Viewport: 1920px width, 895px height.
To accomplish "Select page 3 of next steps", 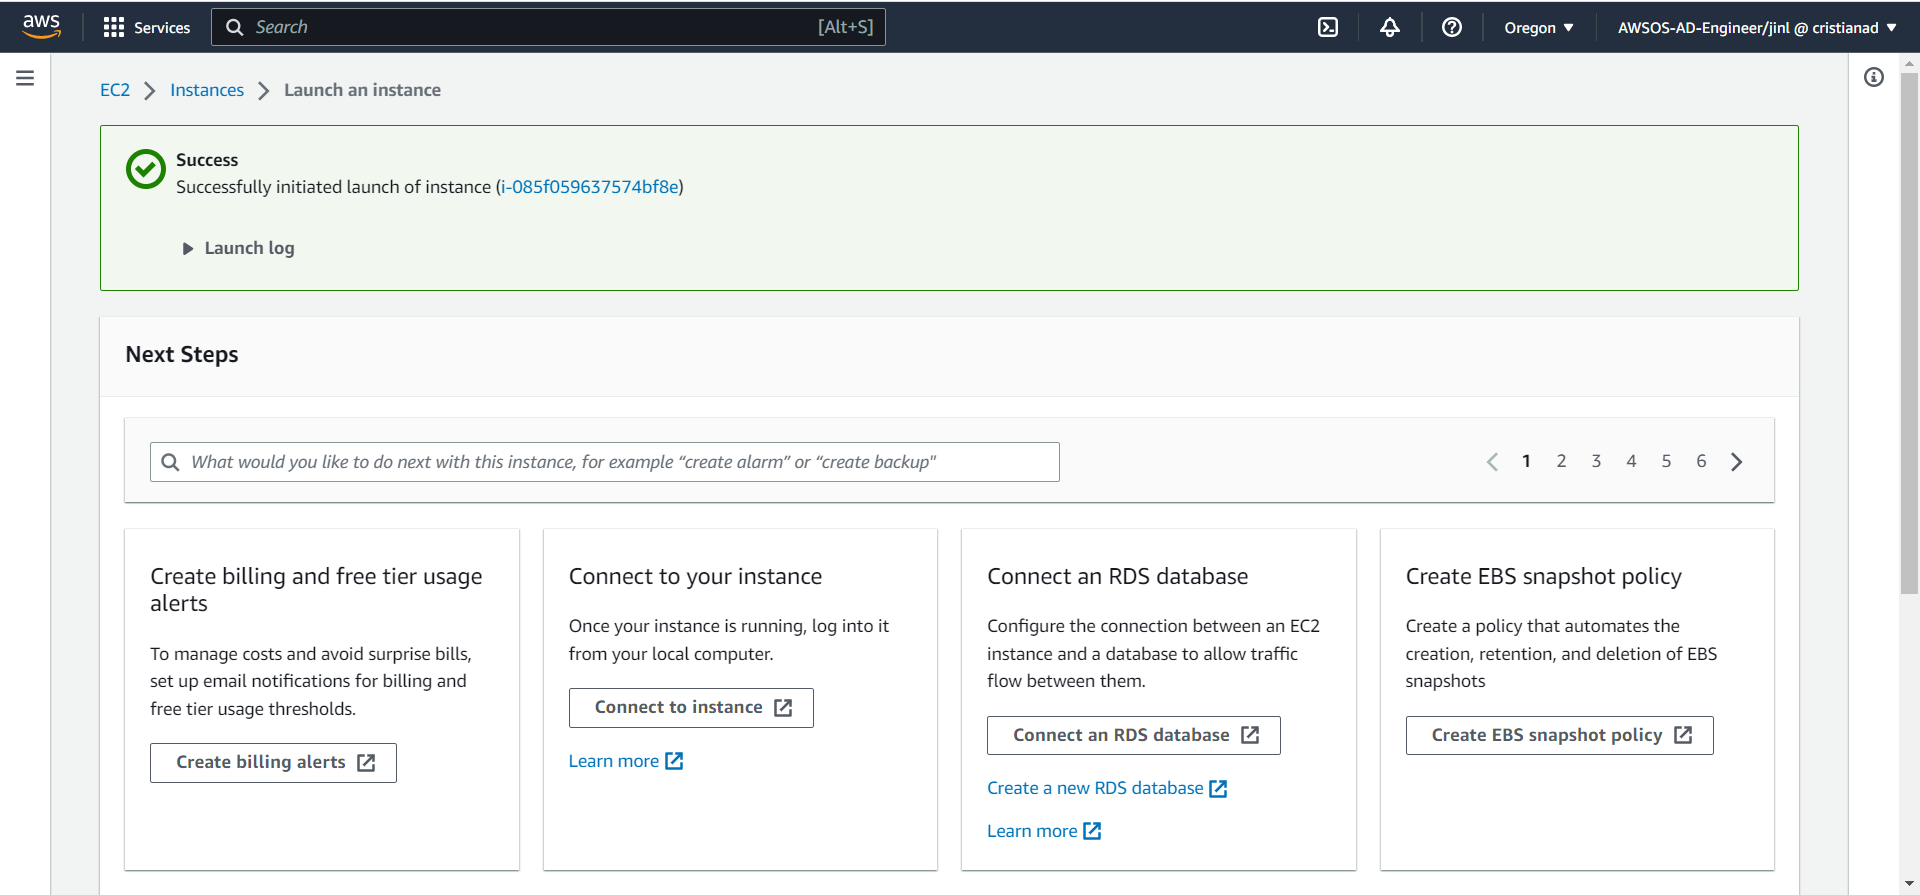I will coord(1596,461).
